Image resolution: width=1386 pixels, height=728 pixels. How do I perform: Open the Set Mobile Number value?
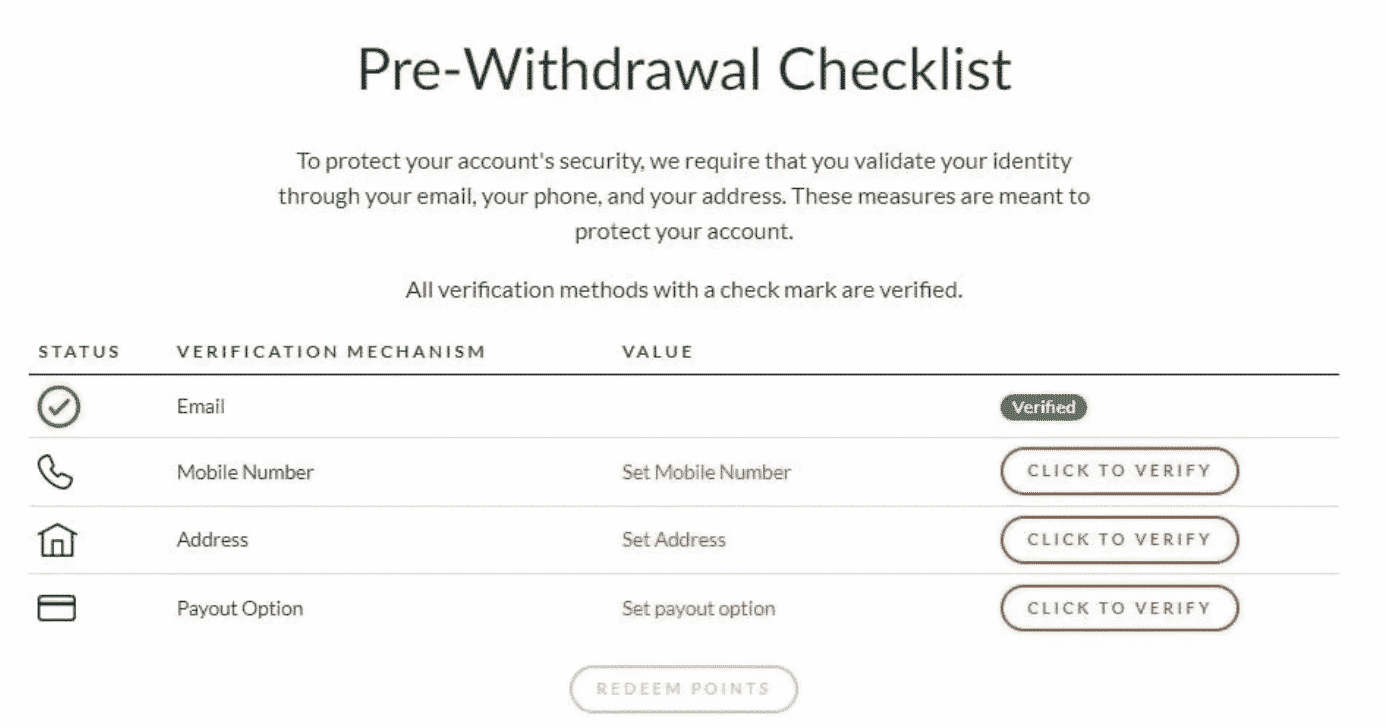706,472
